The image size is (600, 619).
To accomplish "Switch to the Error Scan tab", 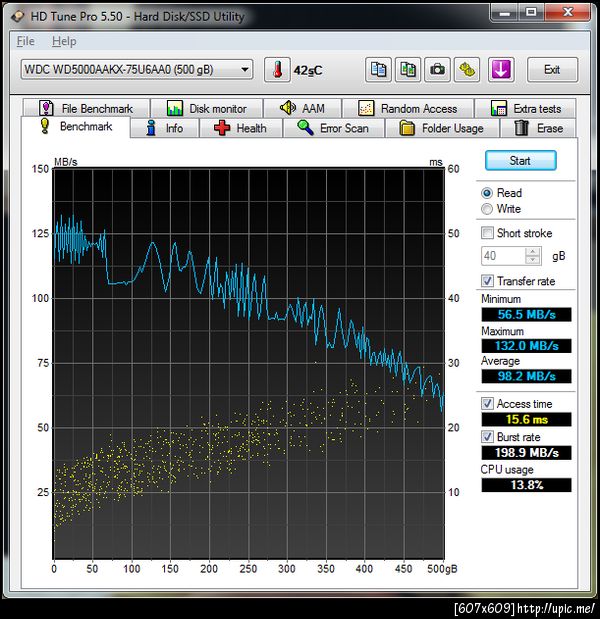I will coord(332,128).
